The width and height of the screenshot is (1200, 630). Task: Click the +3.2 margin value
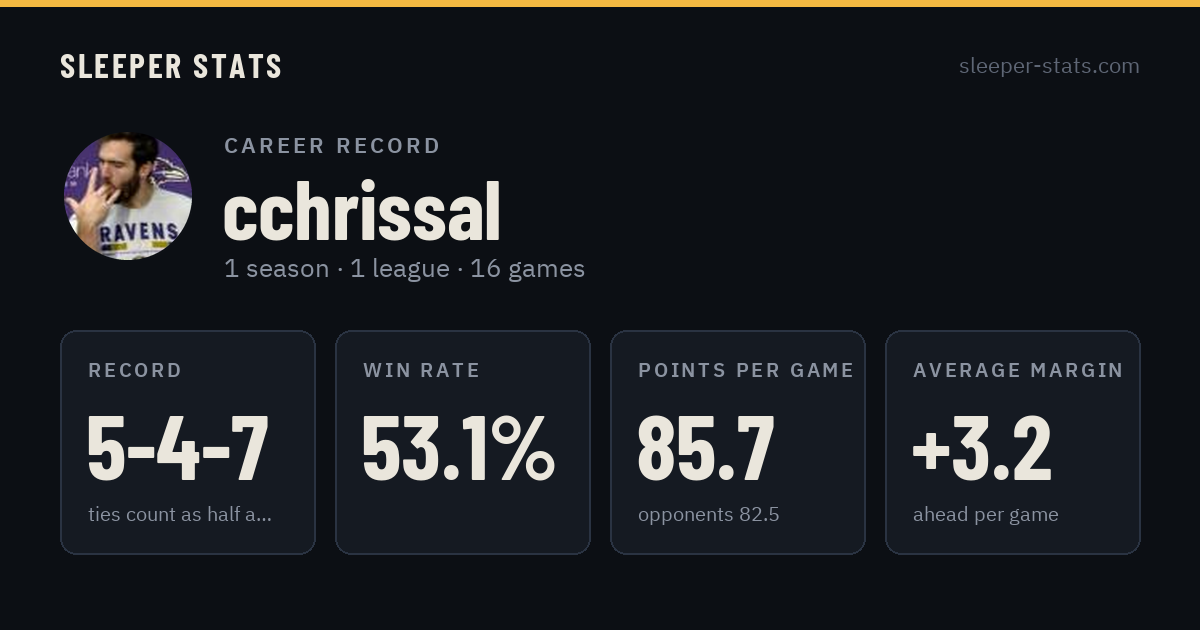point(982,448)
